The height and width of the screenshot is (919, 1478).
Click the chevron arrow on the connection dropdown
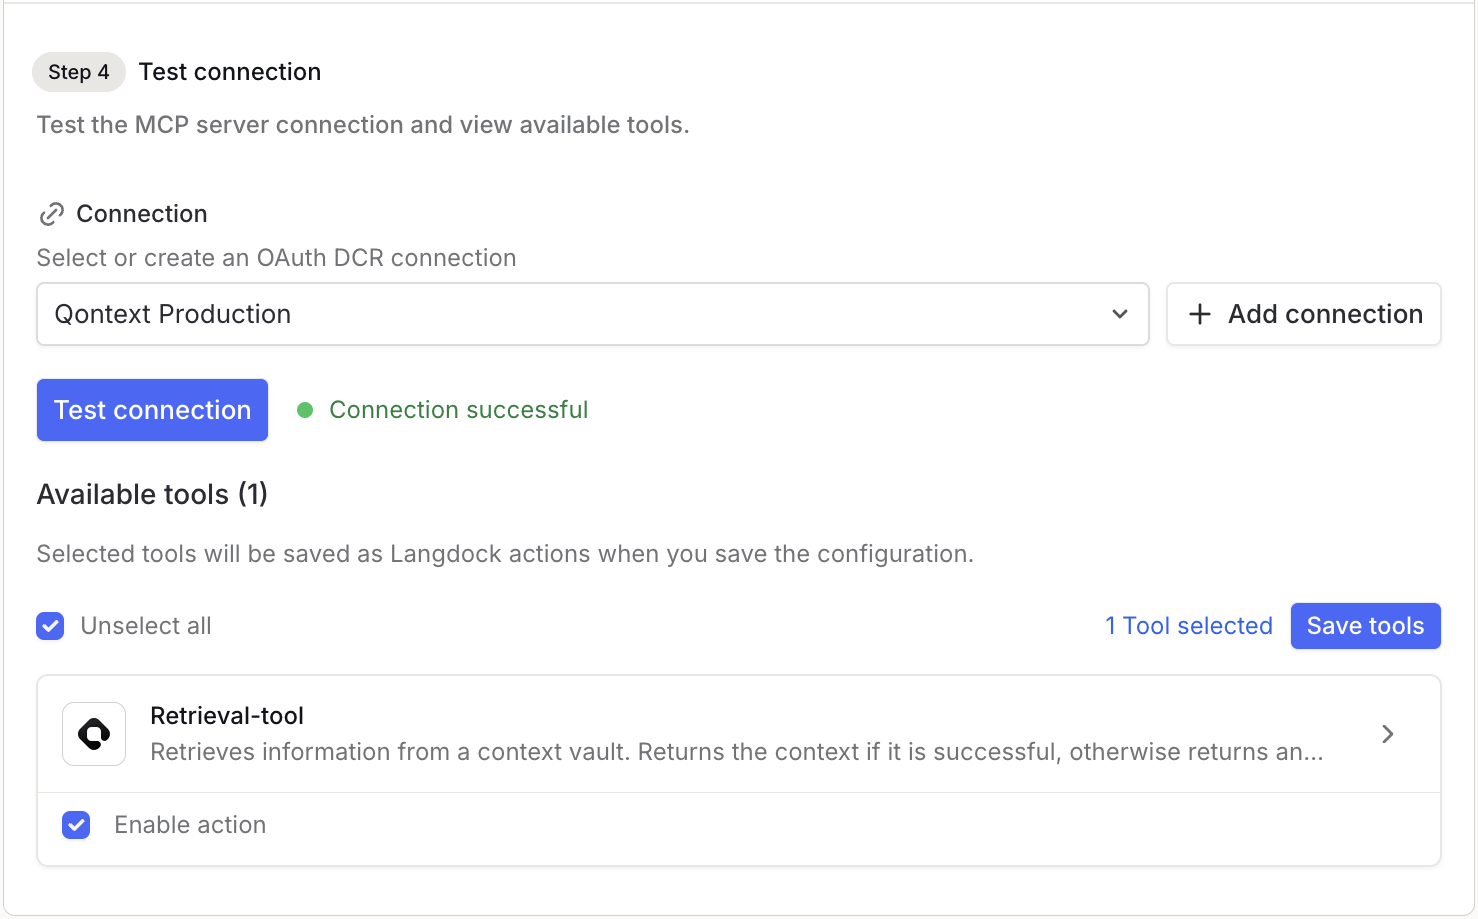point(1120,314)
